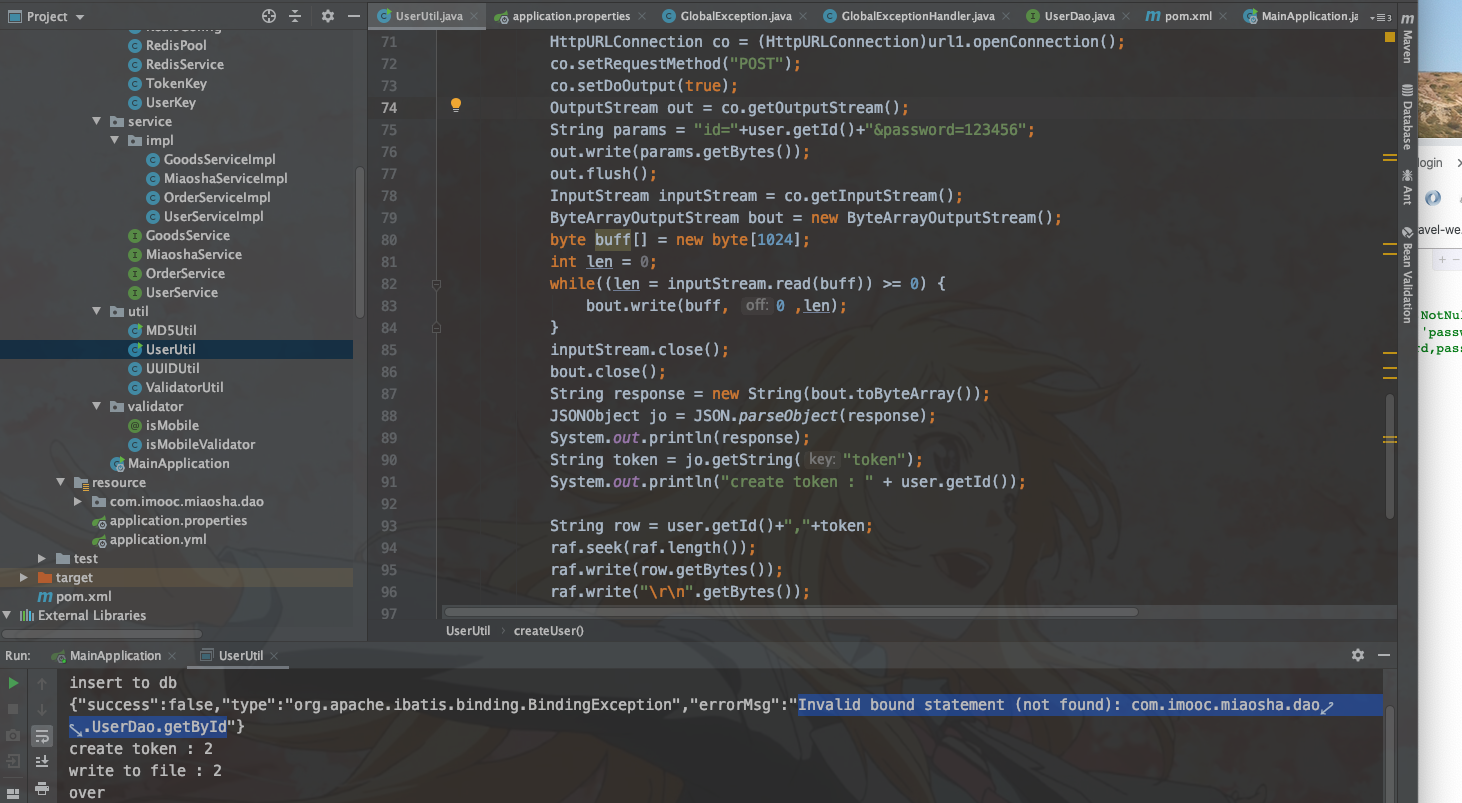The height and width of the screenshot is (803, 1462).
Task: Close the UserUtil.java editor tab
Action: (475, 17)
